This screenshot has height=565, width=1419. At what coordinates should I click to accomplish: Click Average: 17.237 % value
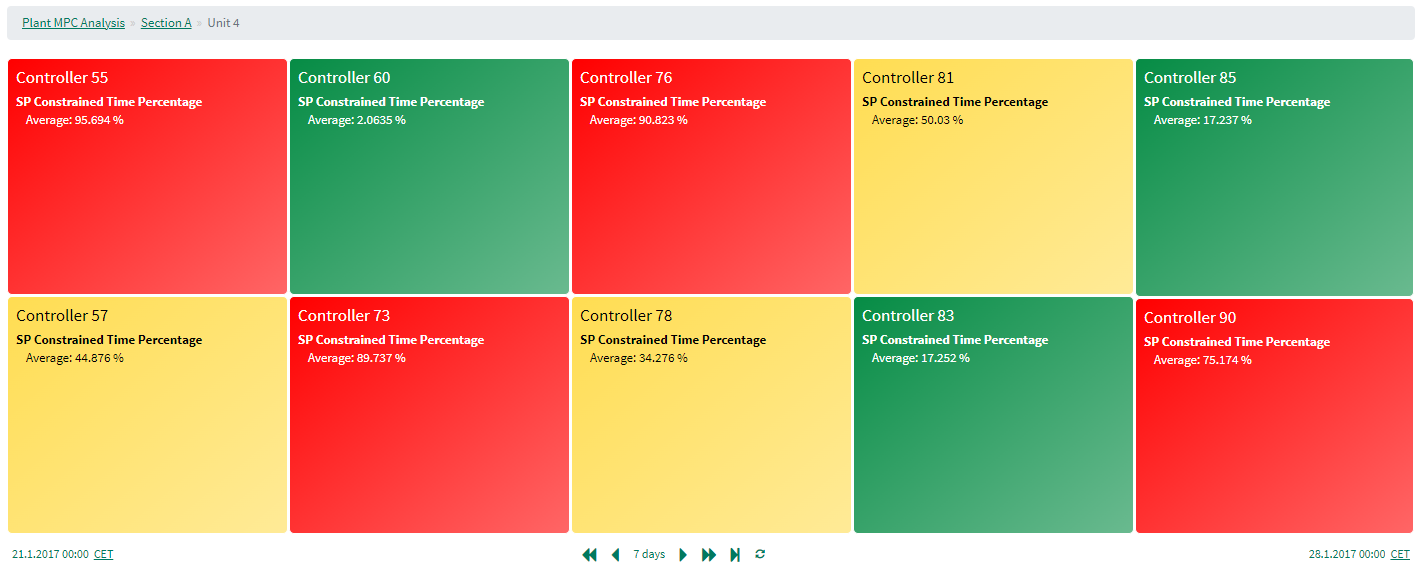1203,120
